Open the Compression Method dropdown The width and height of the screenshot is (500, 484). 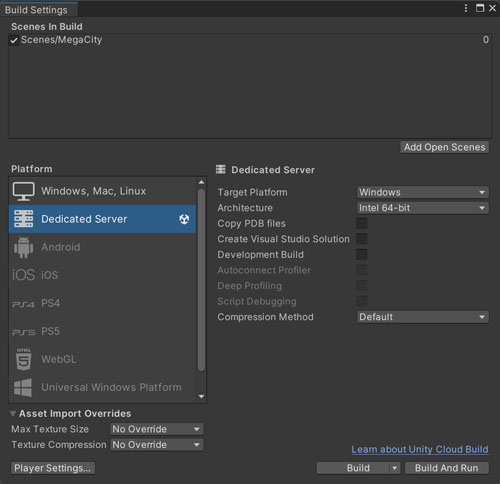(422, 317)
